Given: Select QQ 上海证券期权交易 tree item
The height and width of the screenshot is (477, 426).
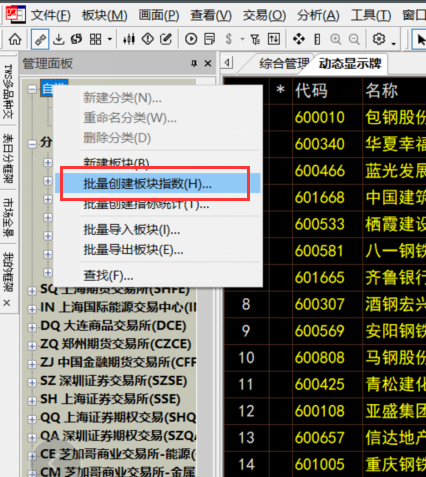Looking at the screenshot, I should [x=118, y=417].
